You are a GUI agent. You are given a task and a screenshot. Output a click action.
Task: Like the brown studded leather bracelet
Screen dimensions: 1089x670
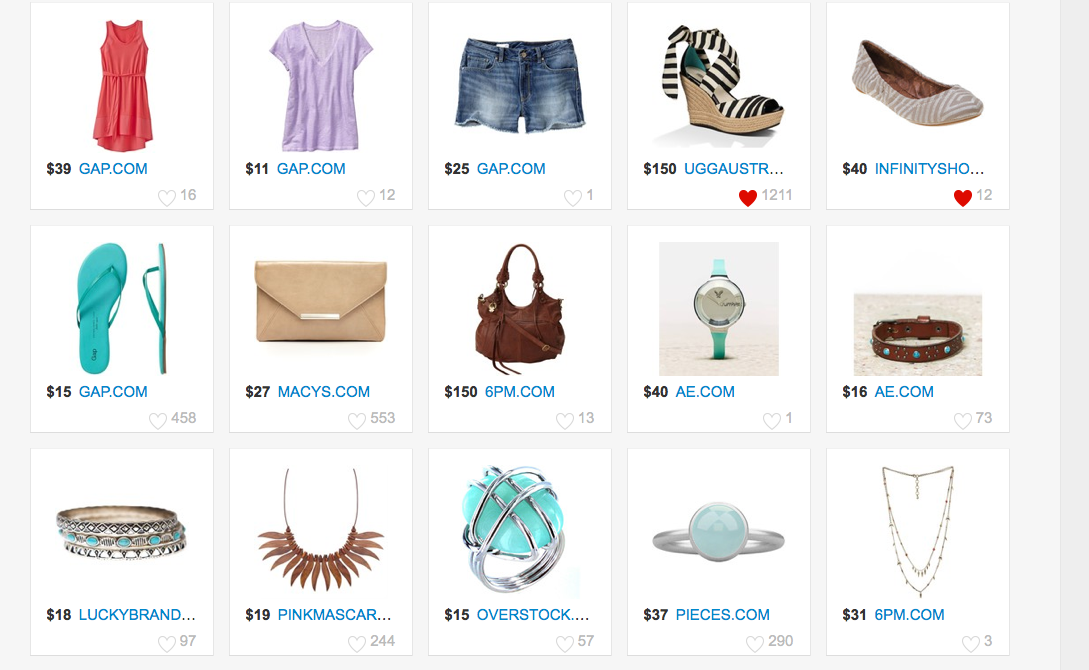pyautogui.click(x=963, y=421)
